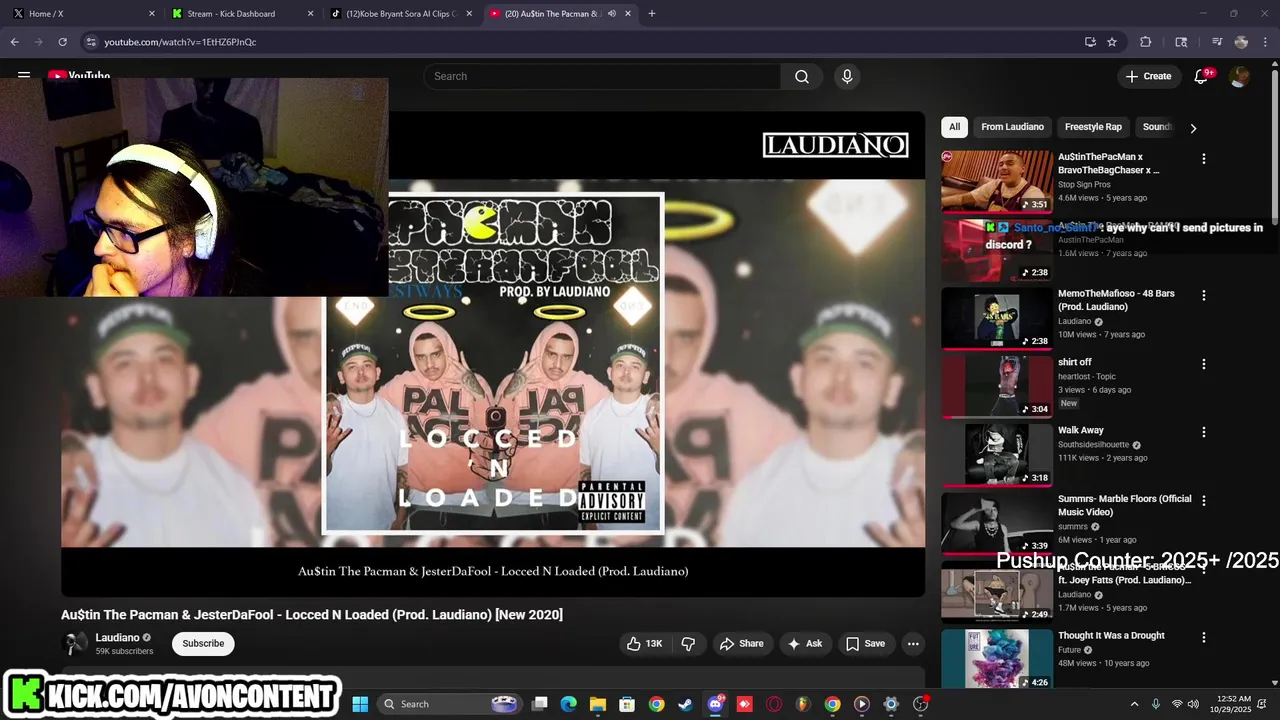The height and width of the screenshot is (720, 1280).
Task: Go back to previous page
Action: (14, 42)
